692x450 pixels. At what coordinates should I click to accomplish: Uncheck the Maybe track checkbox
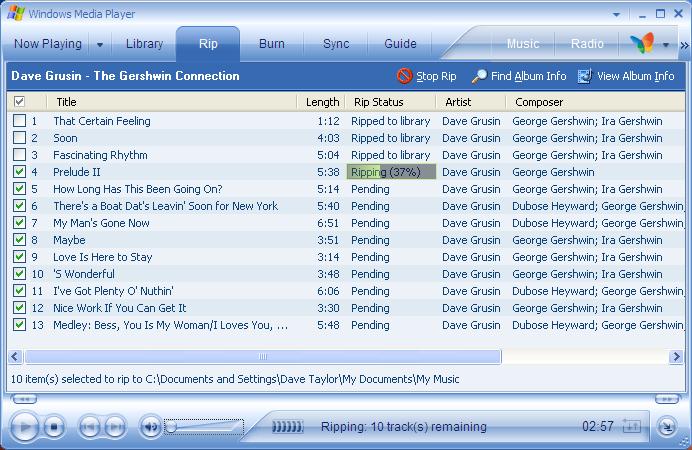point(19,240)
